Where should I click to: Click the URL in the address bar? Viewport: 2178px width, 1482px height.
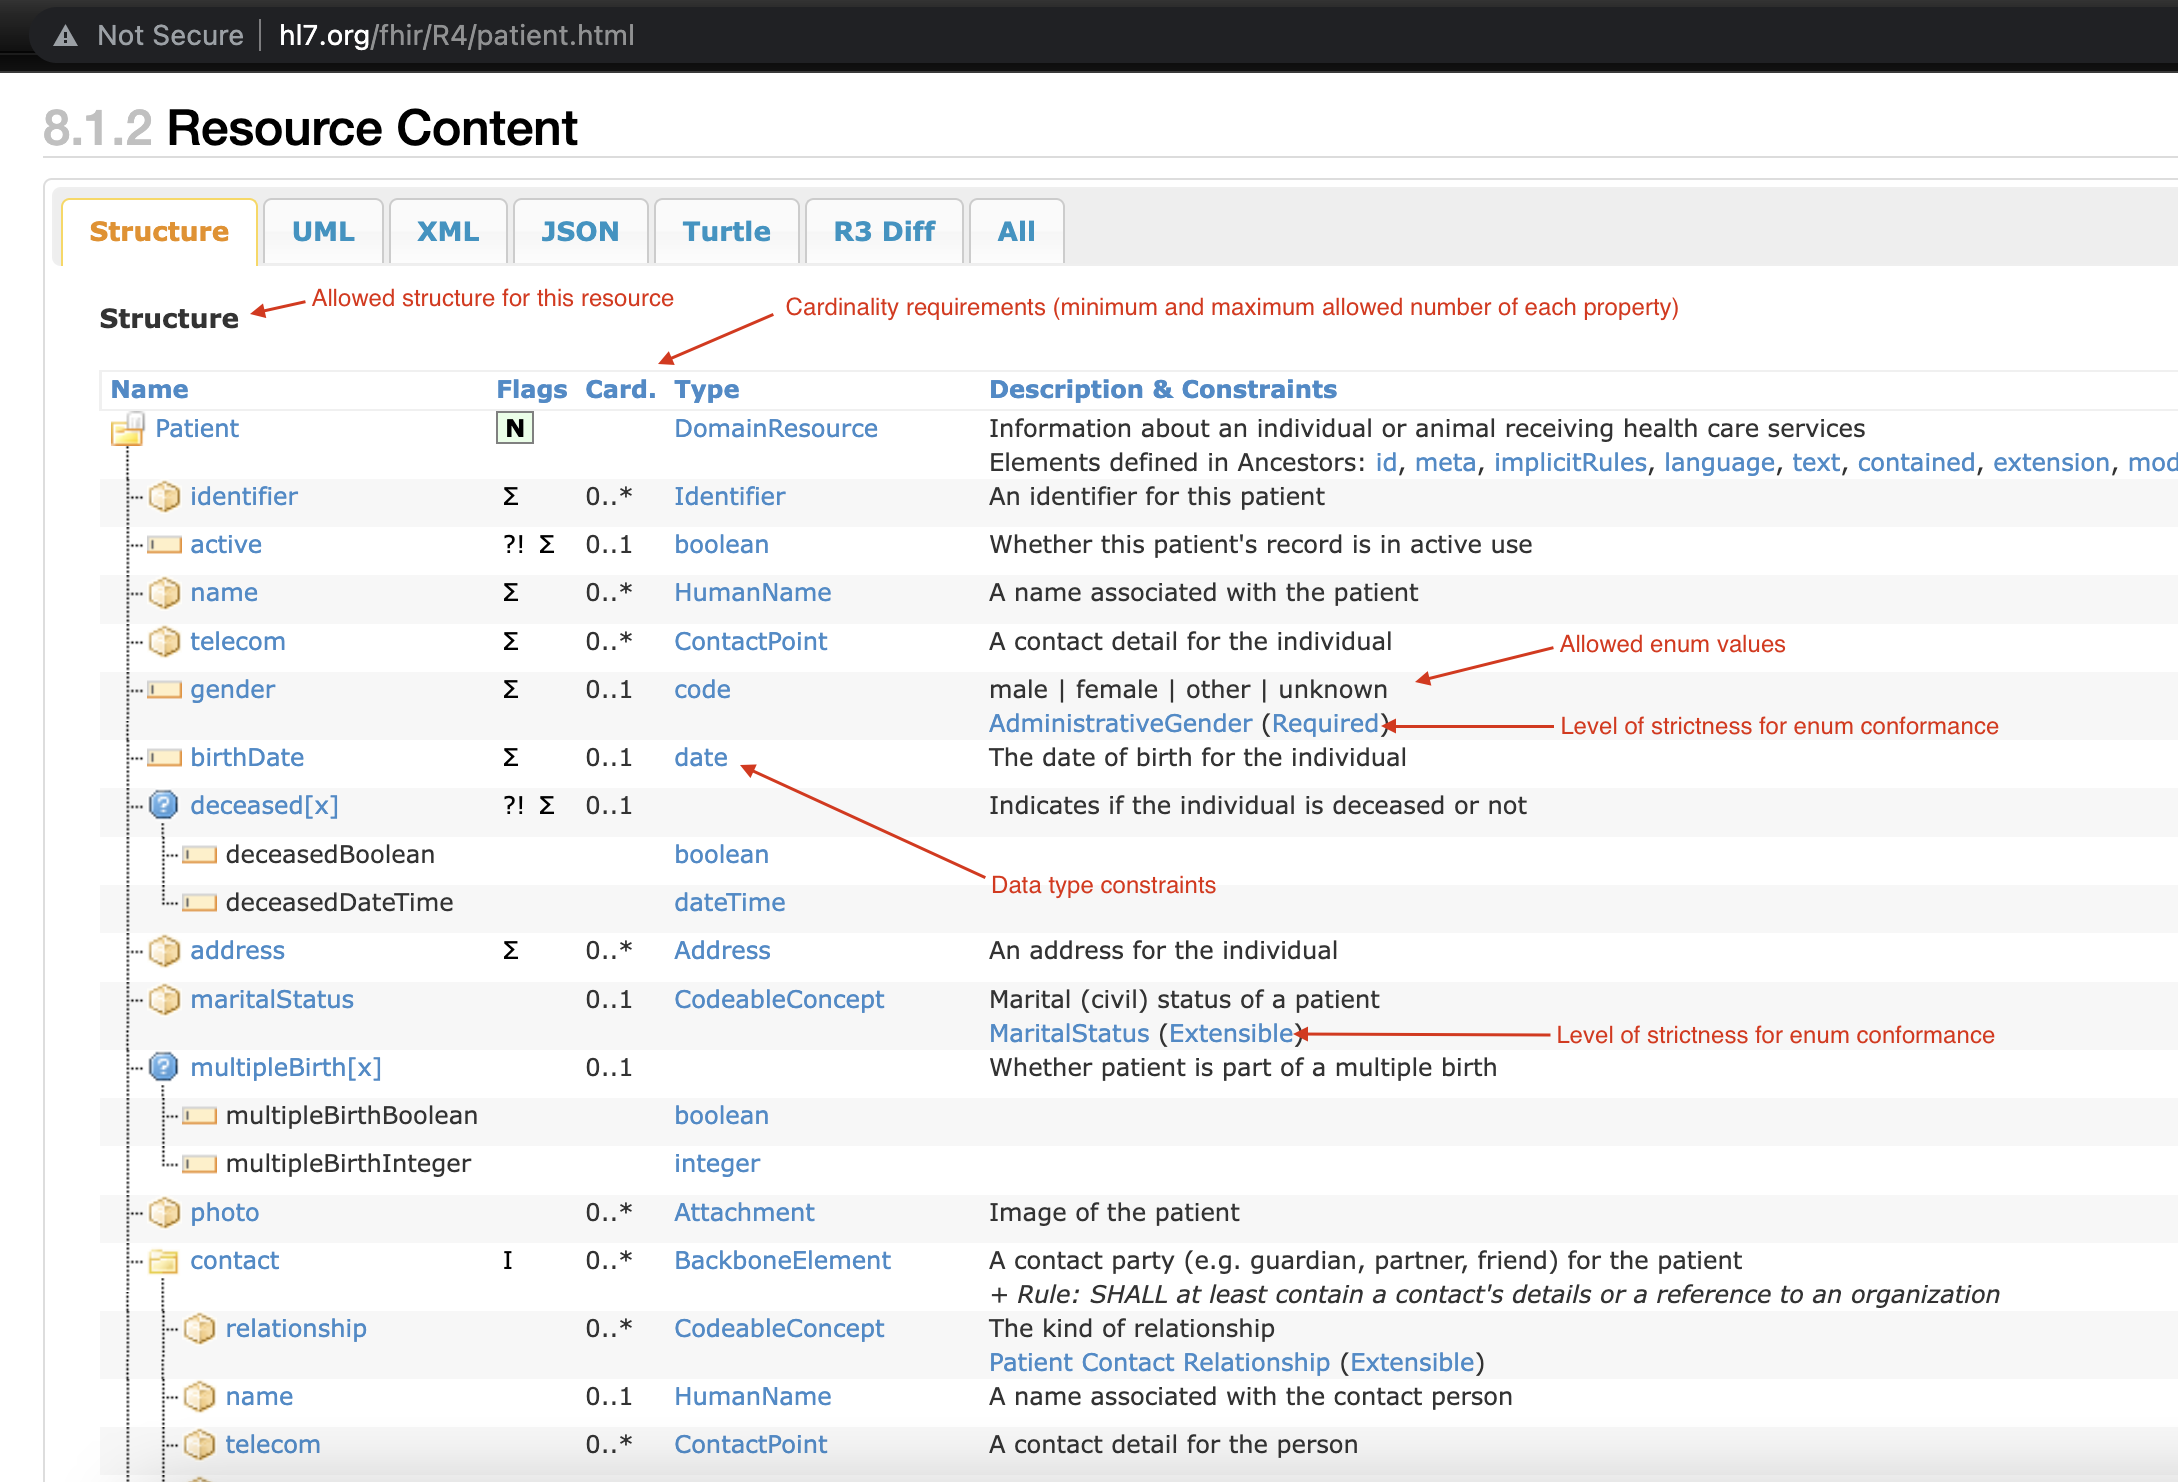click(x=456, y=36)
